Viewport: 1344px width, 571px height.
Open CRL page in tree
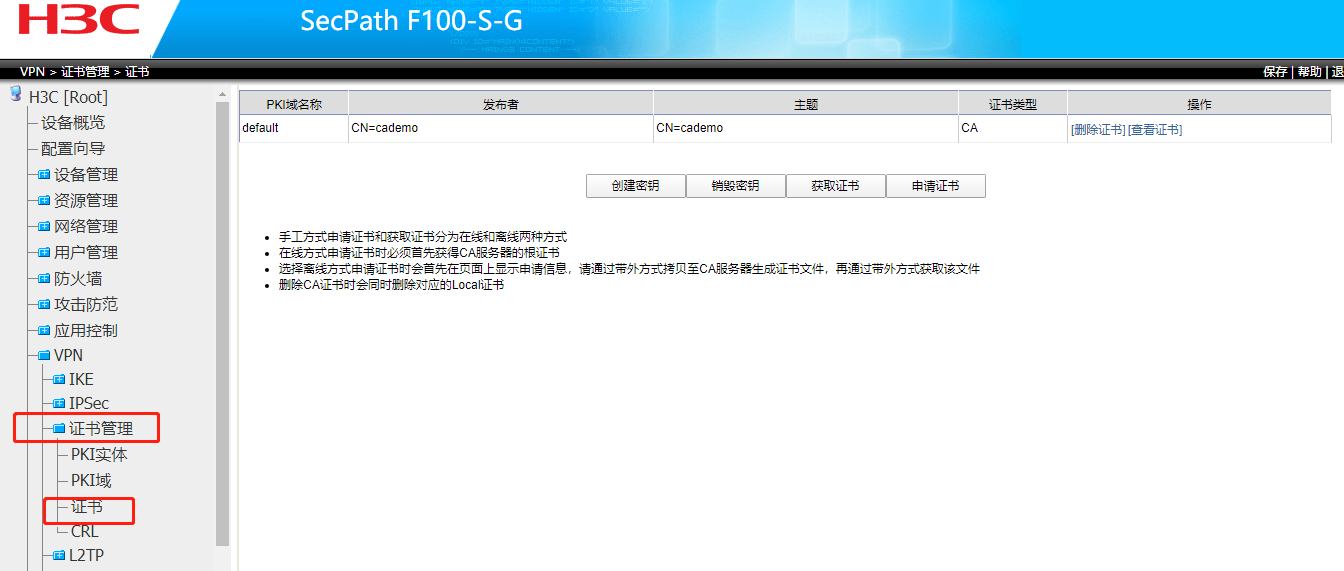pyautogui.click(x=85, y=532)
